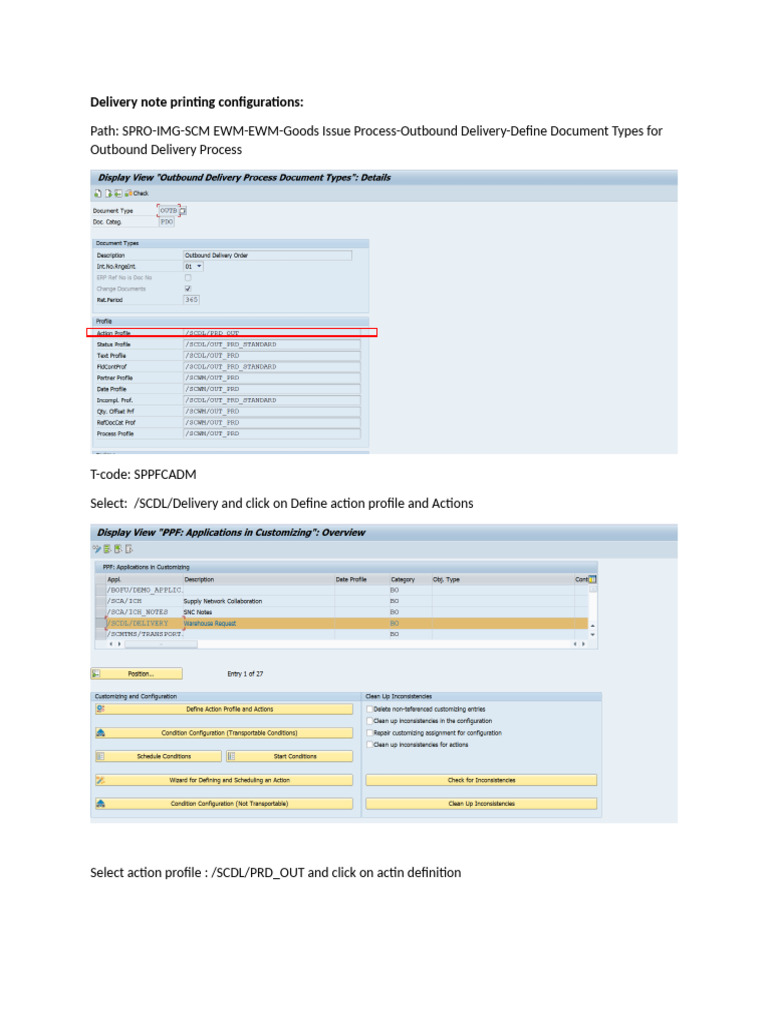Click the Status Profile field value

[x=272, y=344]
